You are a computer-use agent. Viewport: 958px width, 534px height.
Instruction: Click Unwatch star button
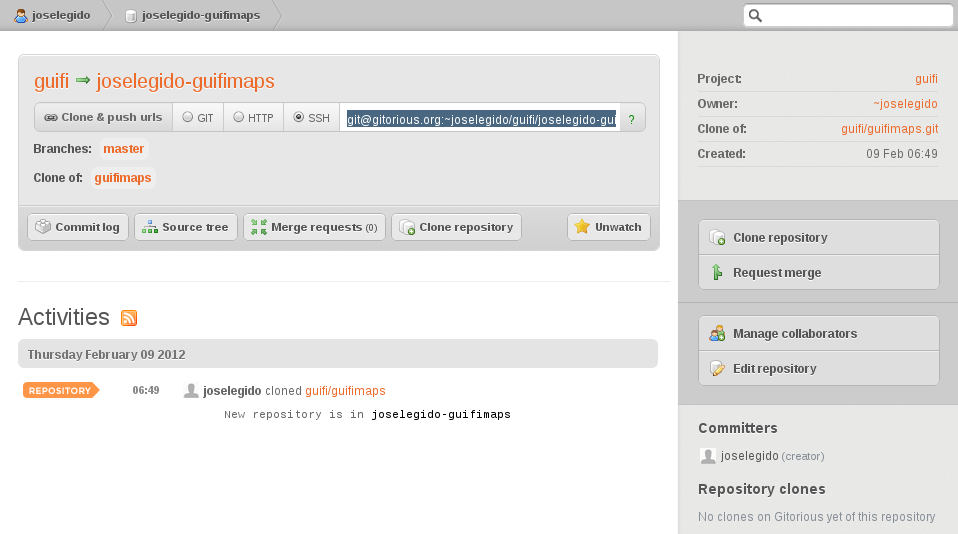click(x=608, y=227)
